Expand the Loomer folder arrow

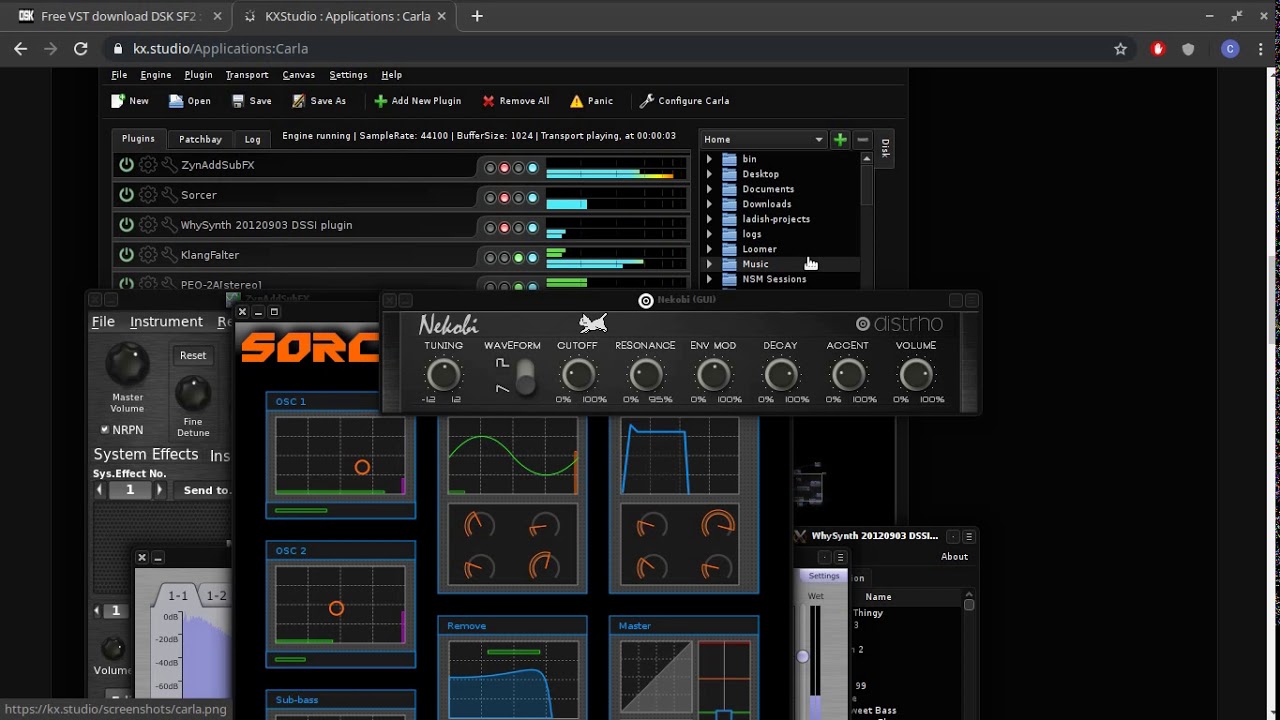click(x=709, y=249)
